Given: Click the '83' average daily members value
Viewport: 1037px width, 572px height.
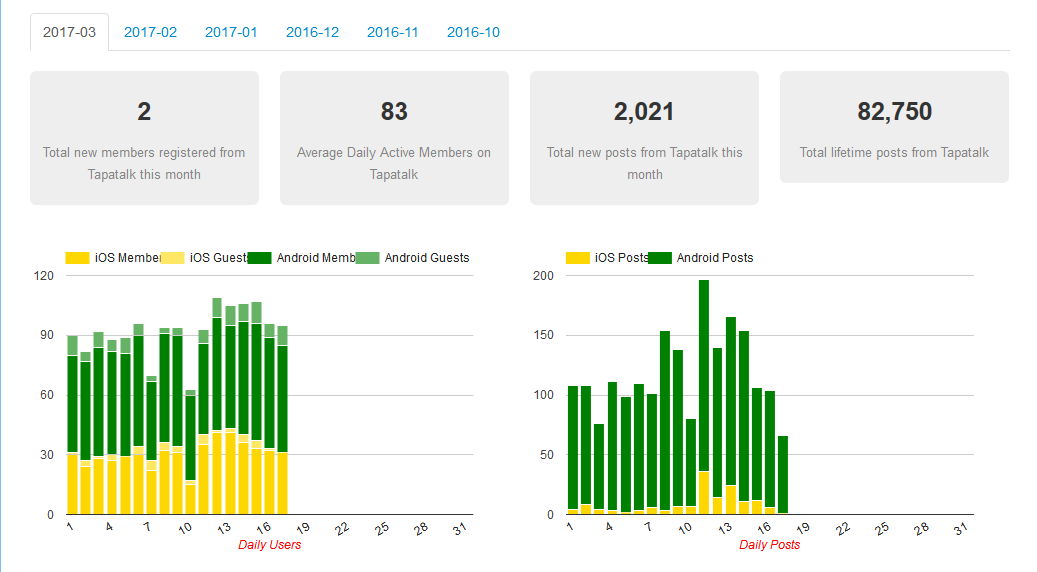Looking at the screenshot, I should [x=394, y=112].
